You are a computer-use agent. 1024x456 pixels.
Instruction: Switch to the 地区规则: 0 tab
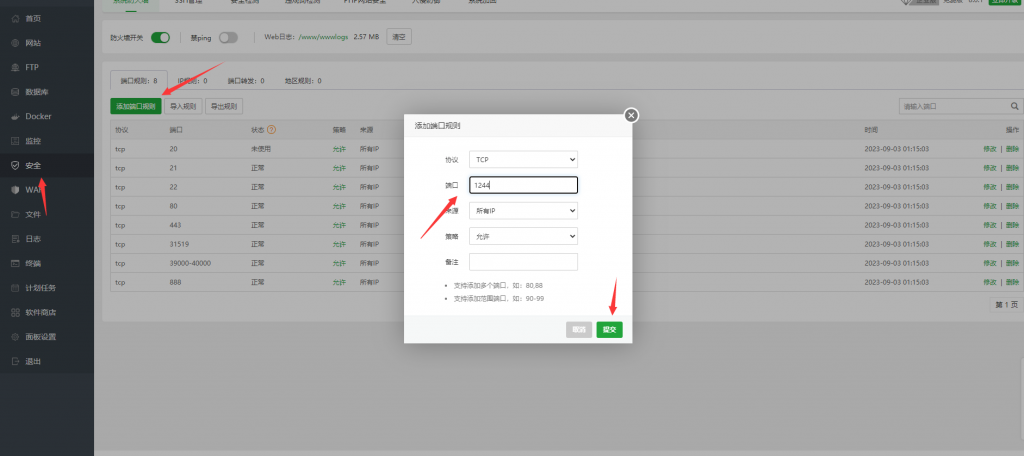click(x=303, y=81)
